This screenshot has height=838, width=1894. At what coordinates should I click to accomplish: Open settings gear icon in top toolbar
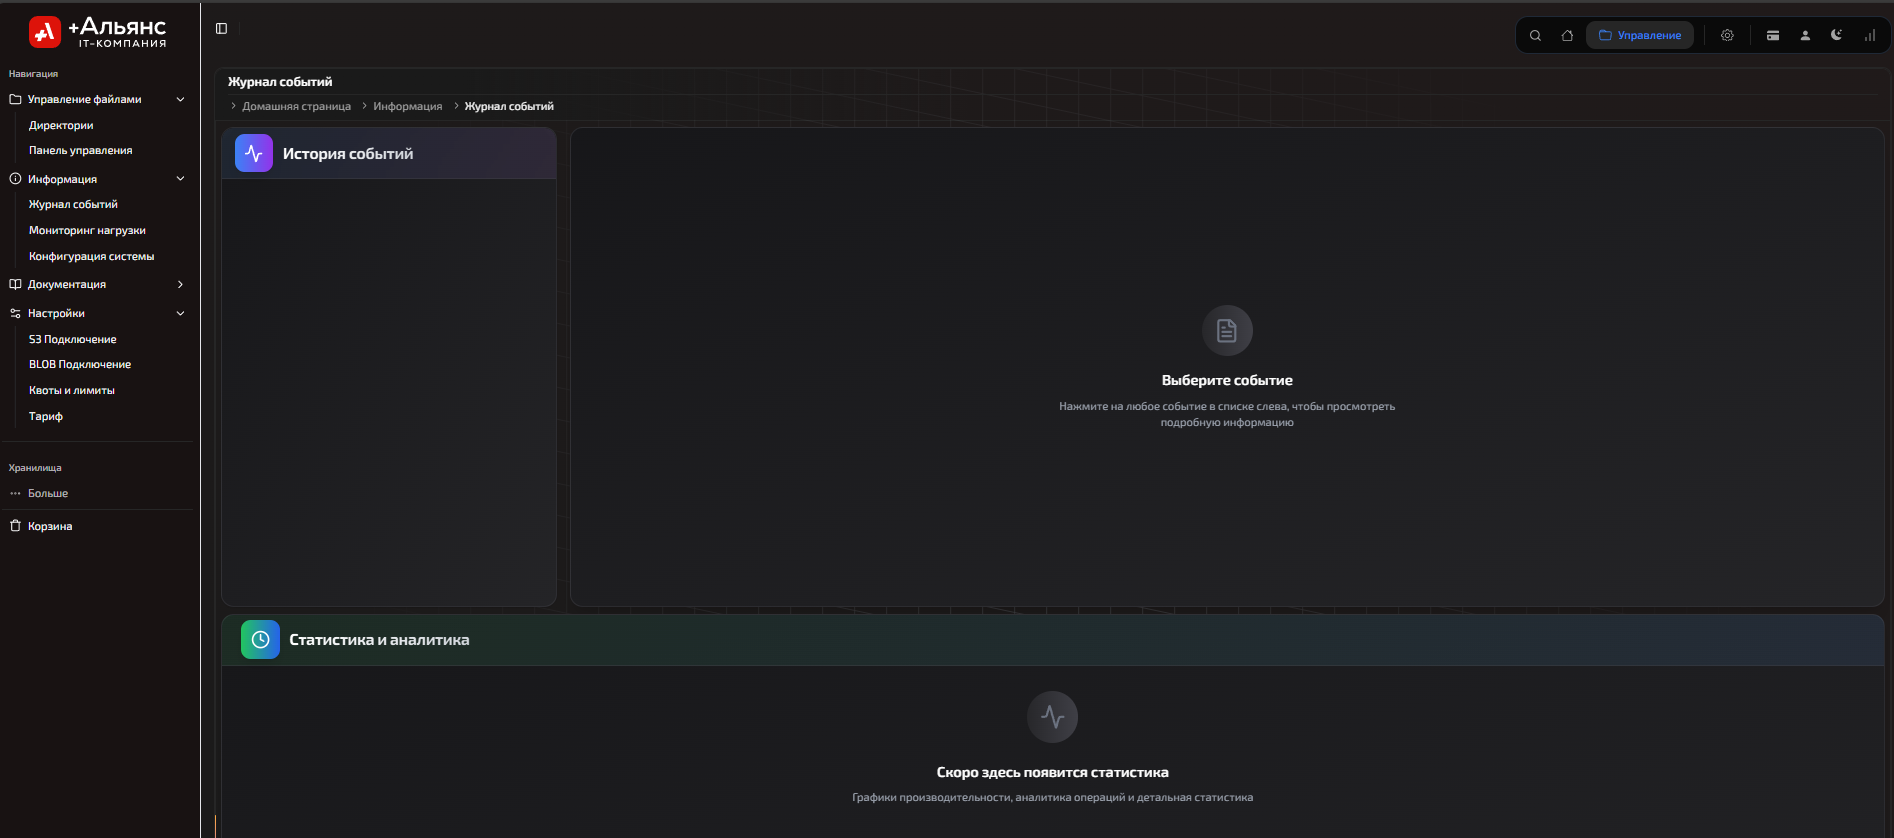pos(1727,36)
